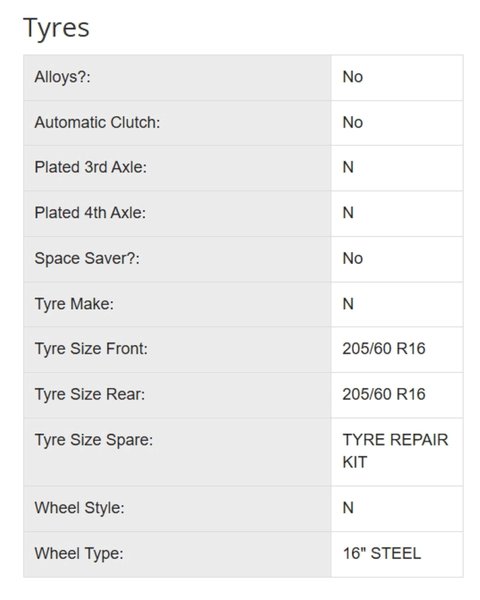
Task: Select the Automatic Clutch label
Action: click(97, 122)
